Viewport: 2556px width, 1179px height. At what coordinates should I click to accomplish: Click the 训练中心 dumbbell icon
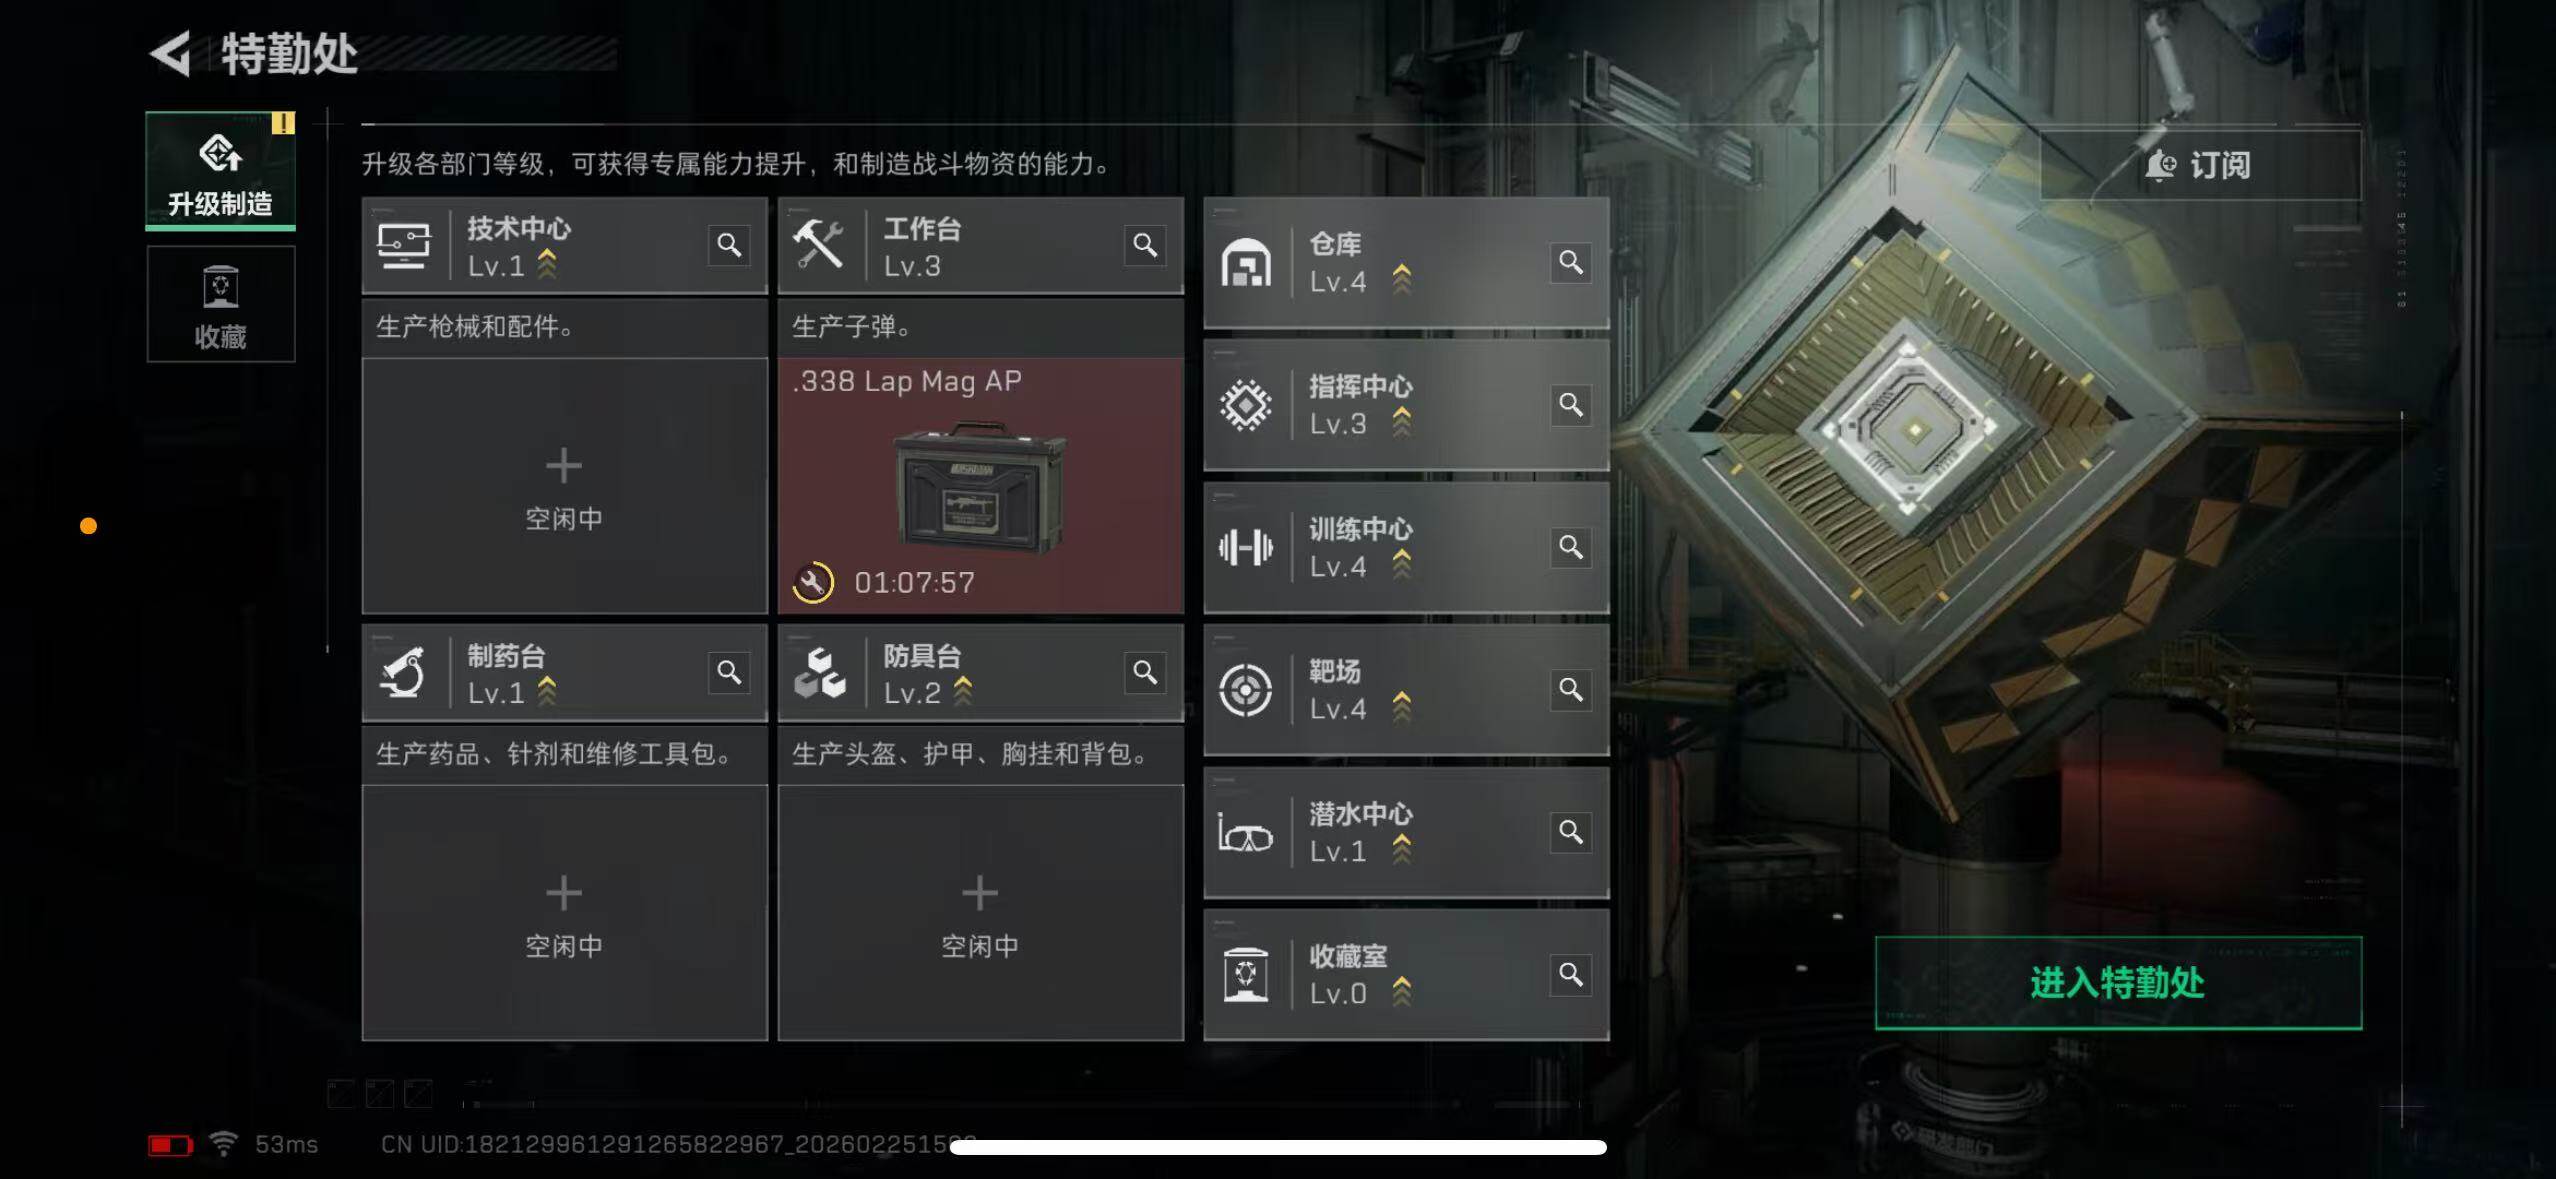coord(1245,547)
